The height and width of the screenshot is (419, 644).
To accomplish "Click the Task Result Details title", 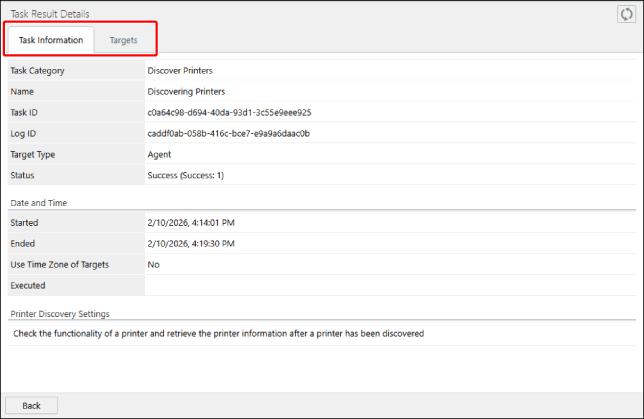I will tap(49, 14).
